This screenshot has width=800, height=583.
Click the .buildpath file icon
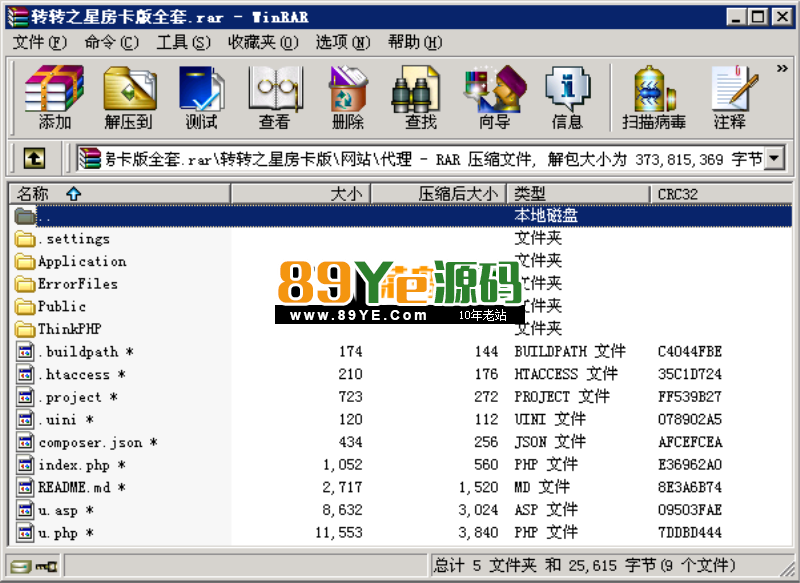25,351
